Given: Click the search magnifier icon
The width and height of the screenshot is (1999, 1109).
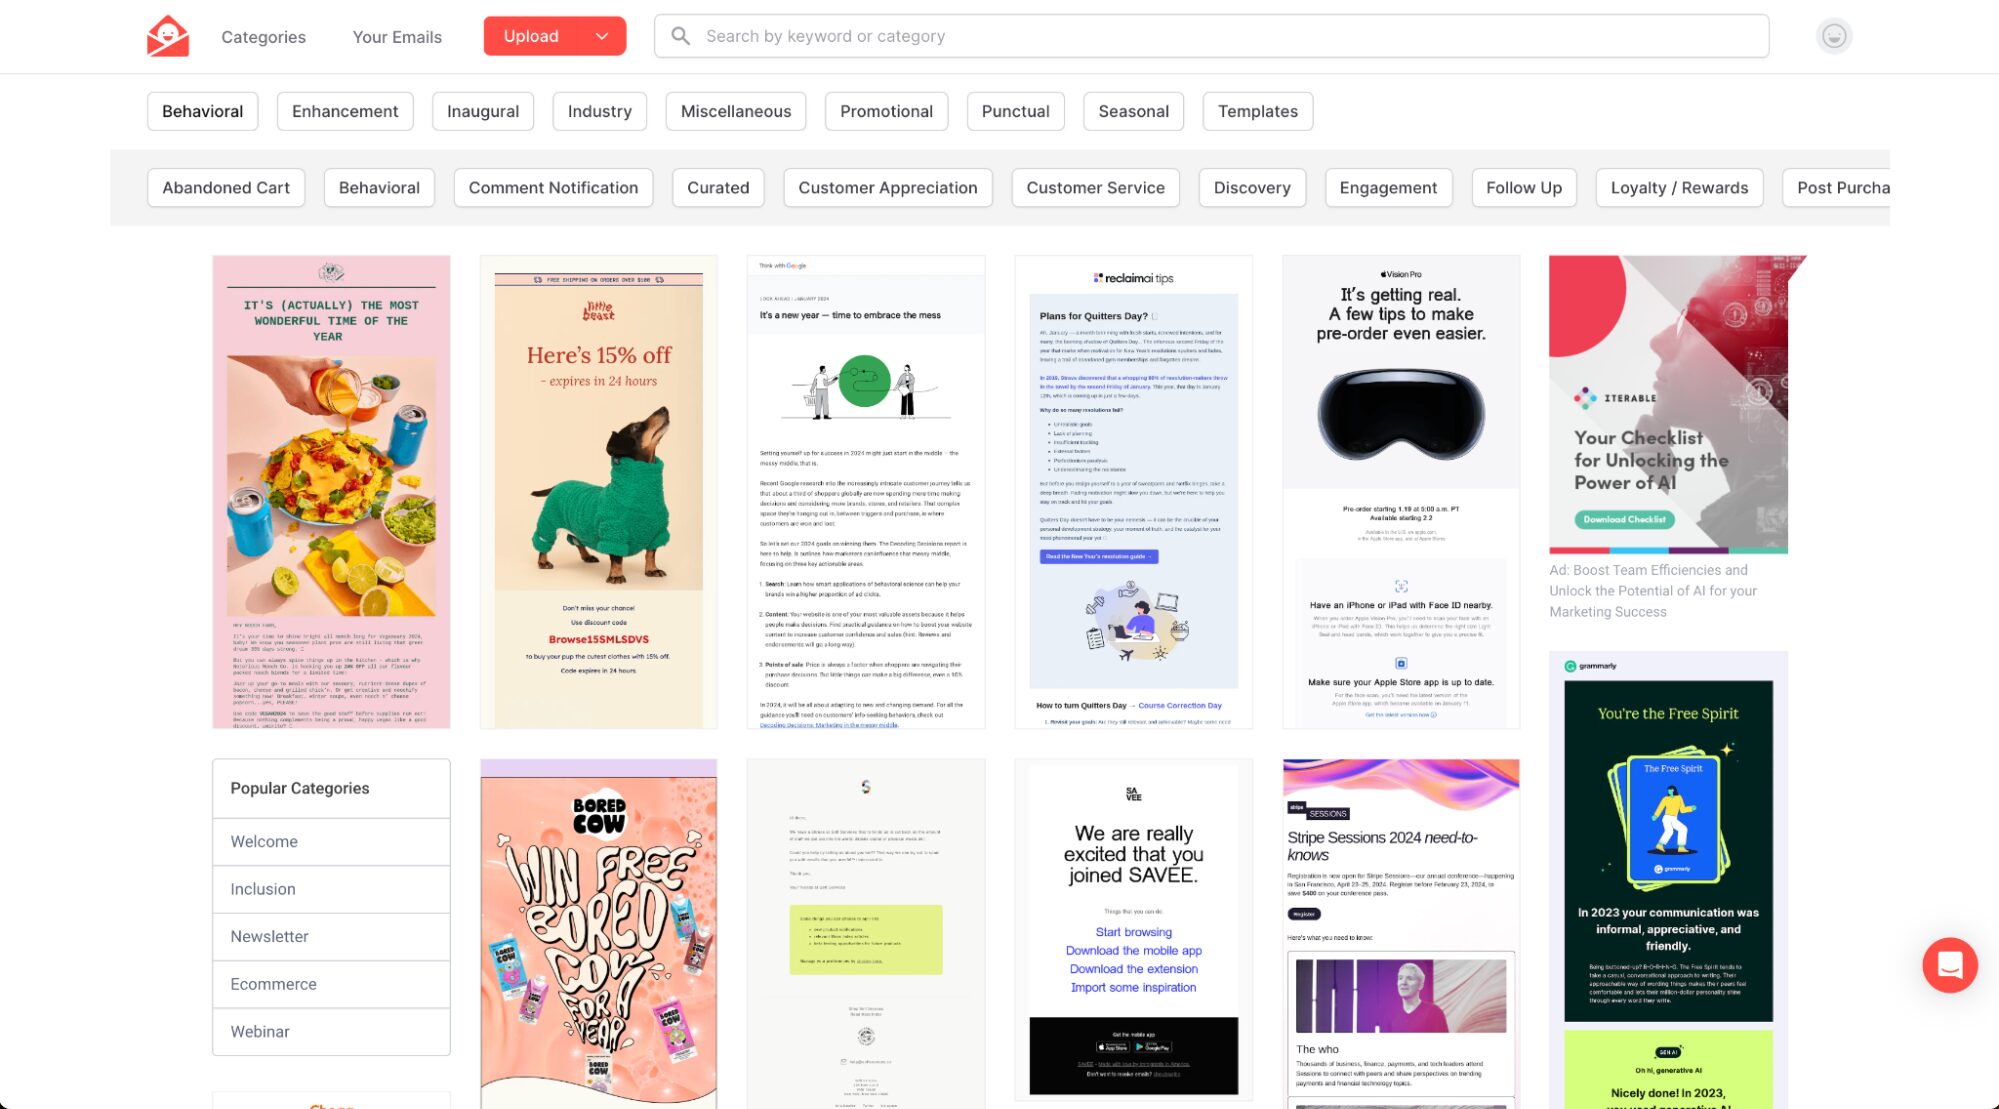Looking at the screenshot, I should coord(680,36).
